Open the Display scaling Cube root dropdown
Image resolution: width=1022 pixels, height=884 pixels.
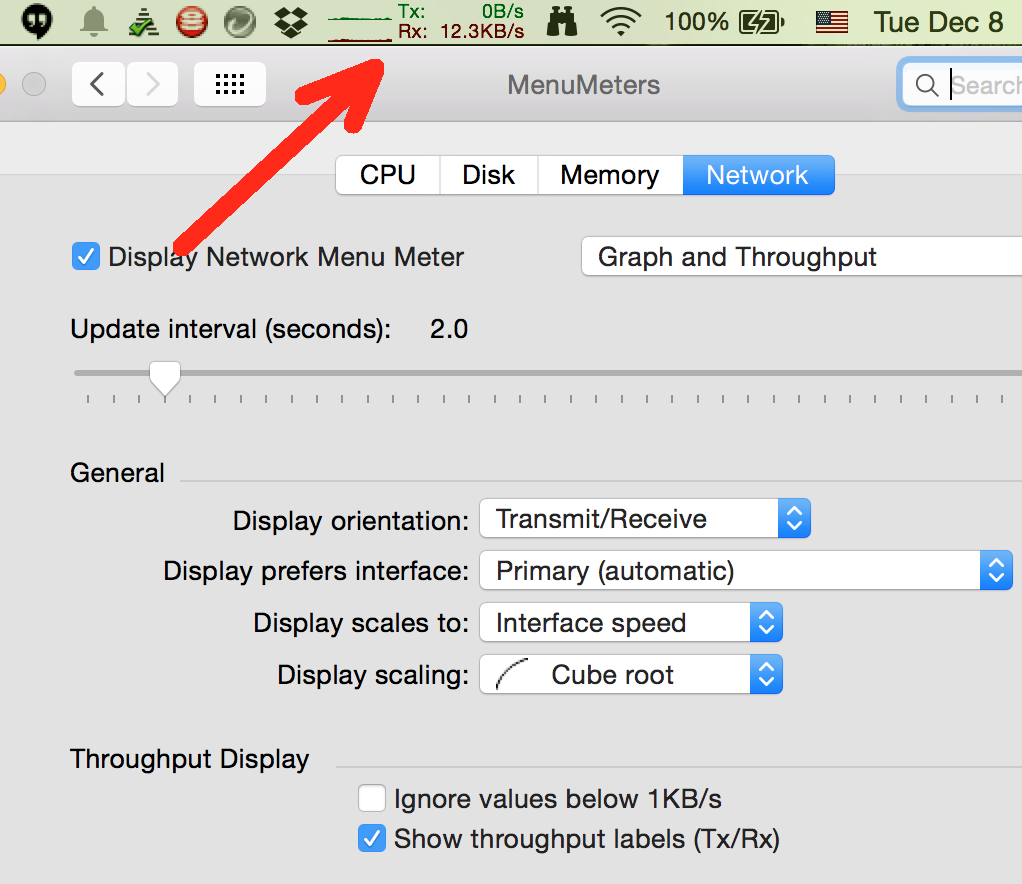tap(631, 675)
